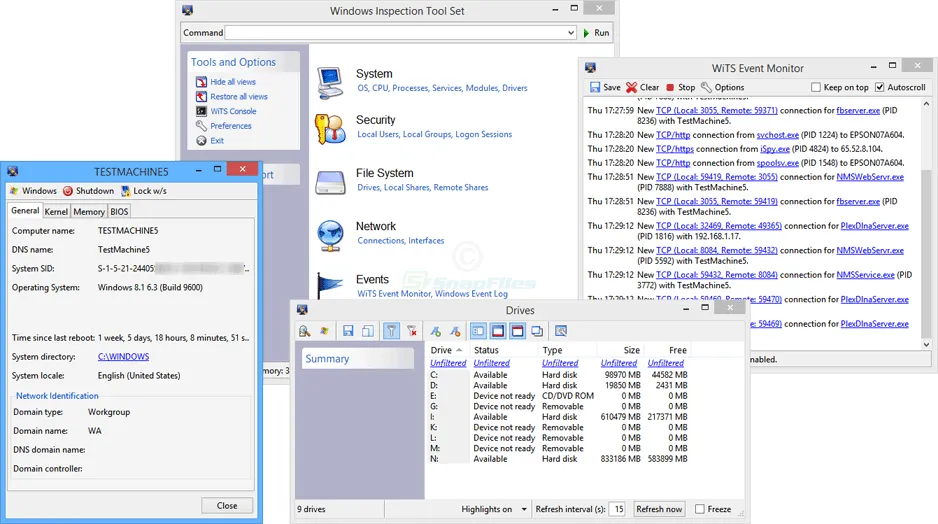The width and height of the screenshot is (938, 524).
Task: Click the Run button beside Command
Action: (596, 33)
